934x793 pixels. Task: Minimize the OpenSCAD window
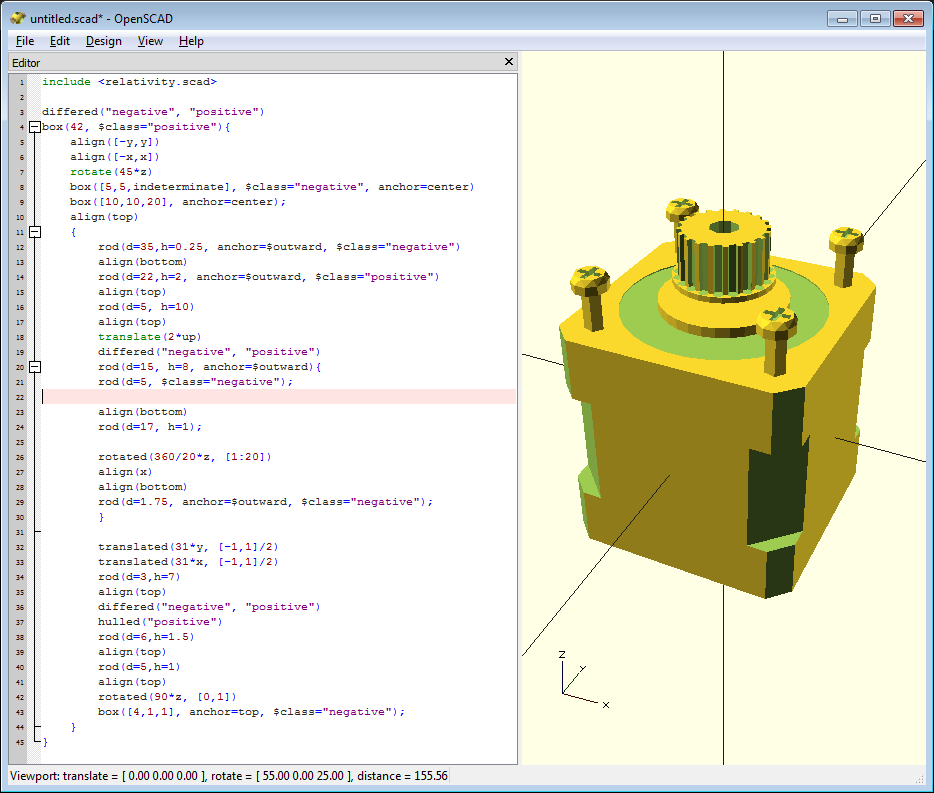[842, 18]
